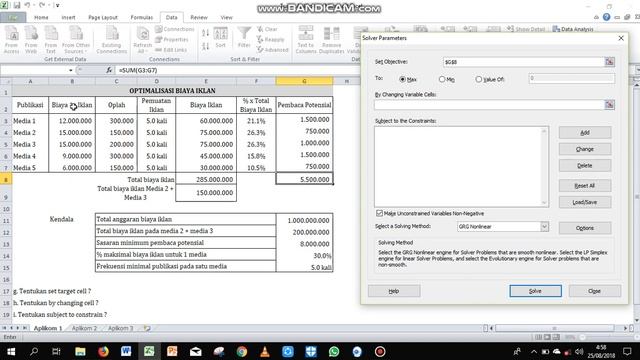Image resolution: width=640 pixels, height=360 pixels.
Task: Click the Delete constraint button
Action: coord(585,165)
